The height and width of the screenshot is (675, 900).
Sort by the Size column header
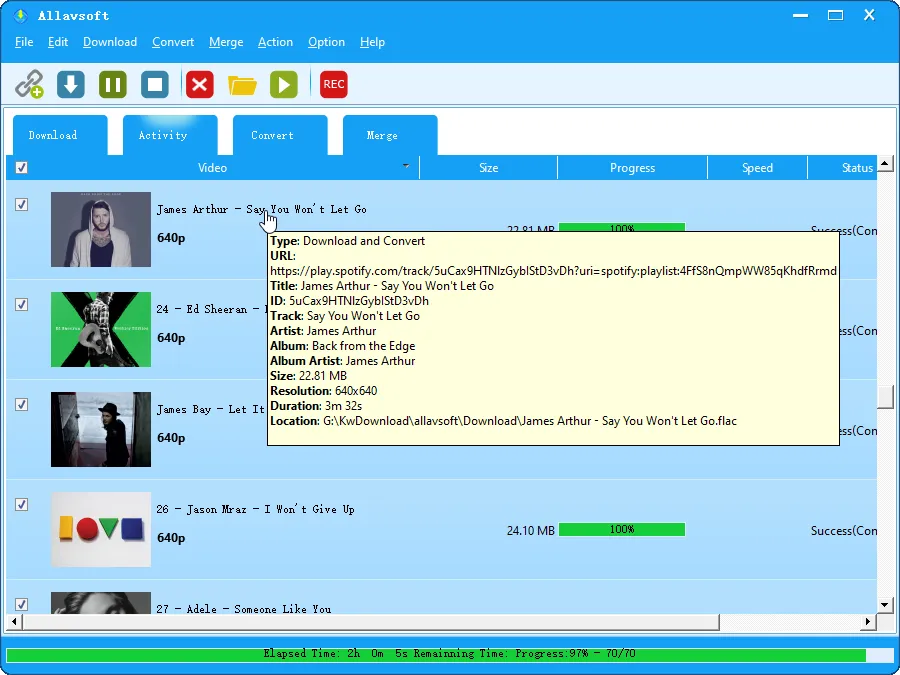[488, 168]
